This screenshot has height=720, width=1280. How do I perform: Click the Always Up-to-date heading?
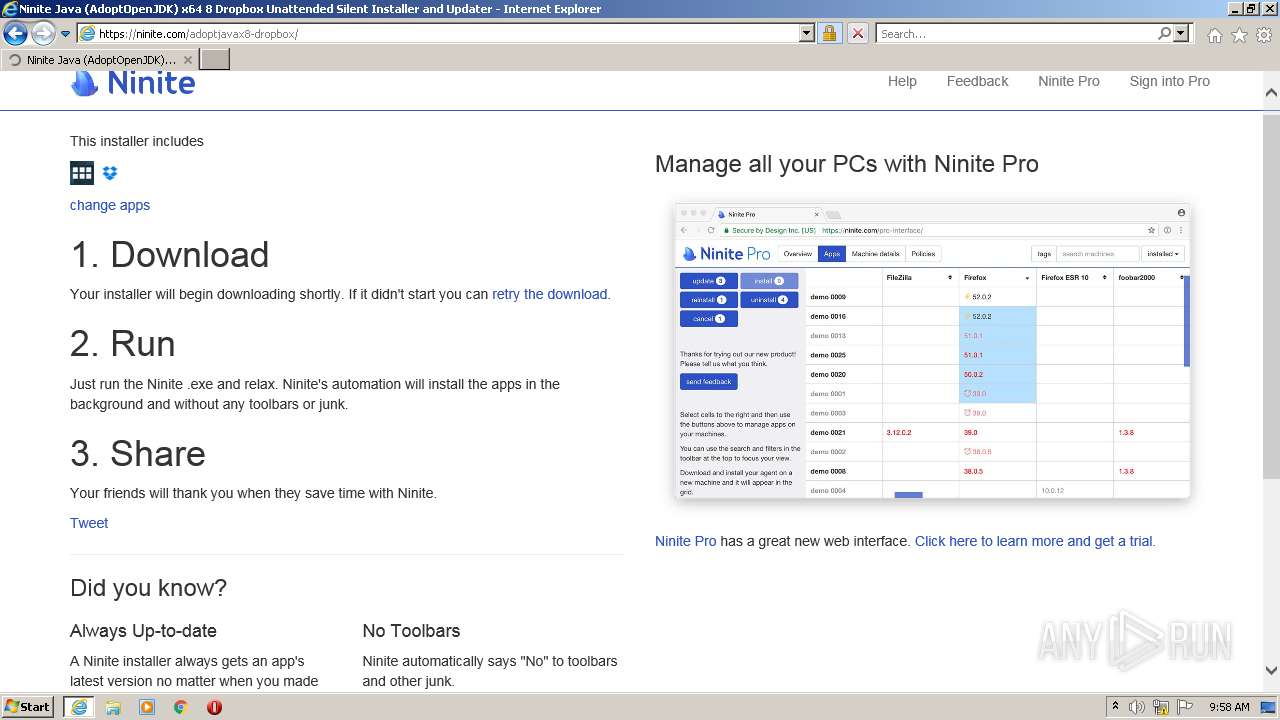[x=143, y=631]
